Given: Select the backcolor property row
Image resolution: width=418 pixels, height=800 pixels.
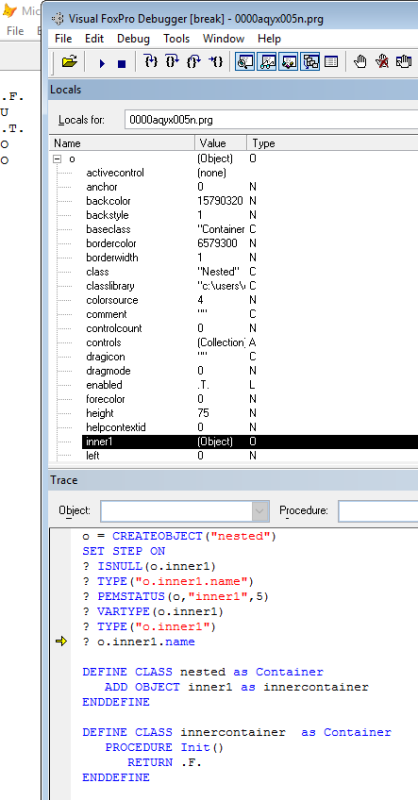Looking at the screenshot, I should 250,201.
